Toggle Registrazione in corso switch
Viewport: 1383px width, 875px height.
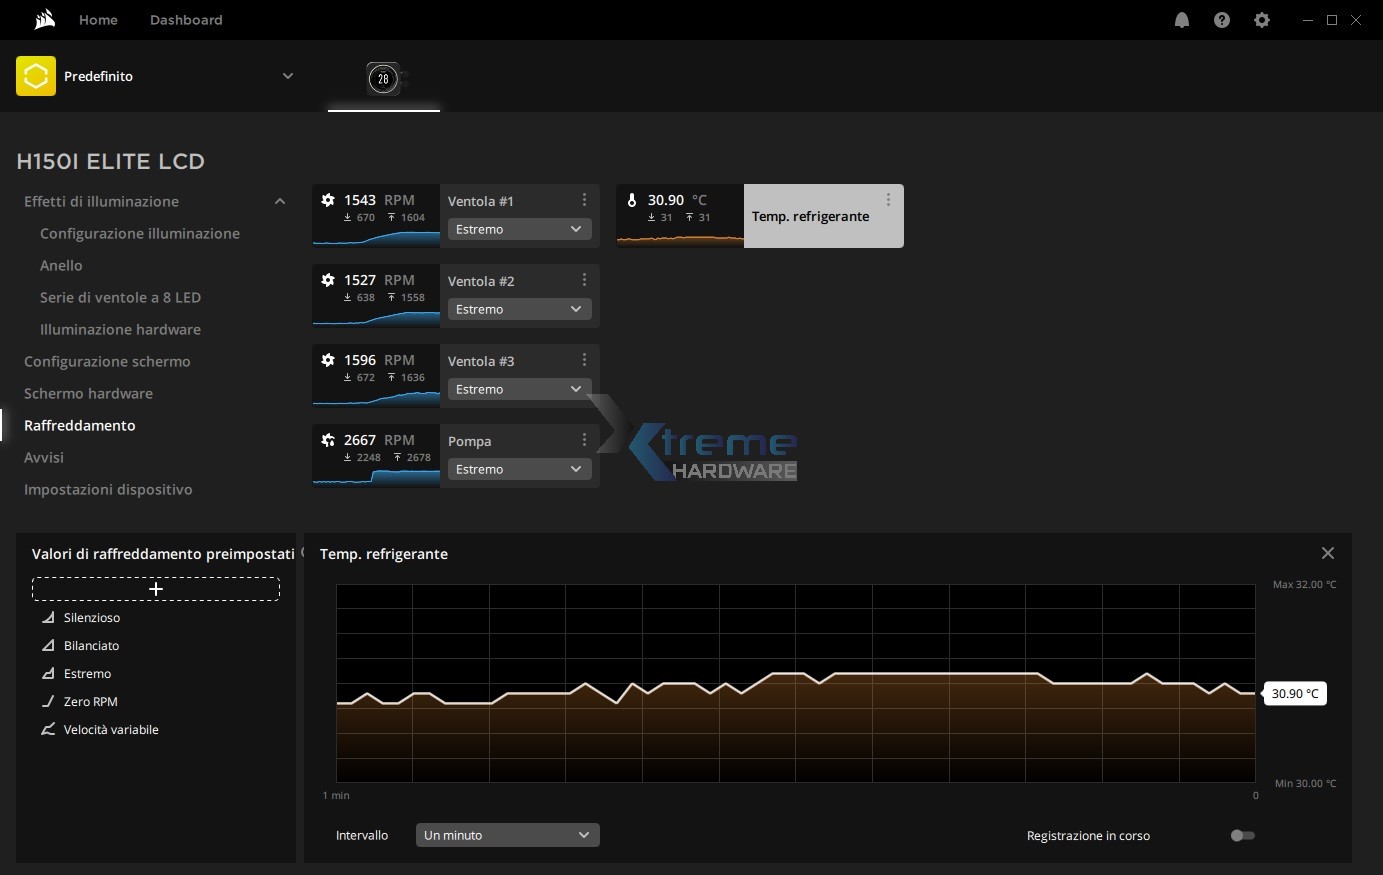[x=1242, y=835]
